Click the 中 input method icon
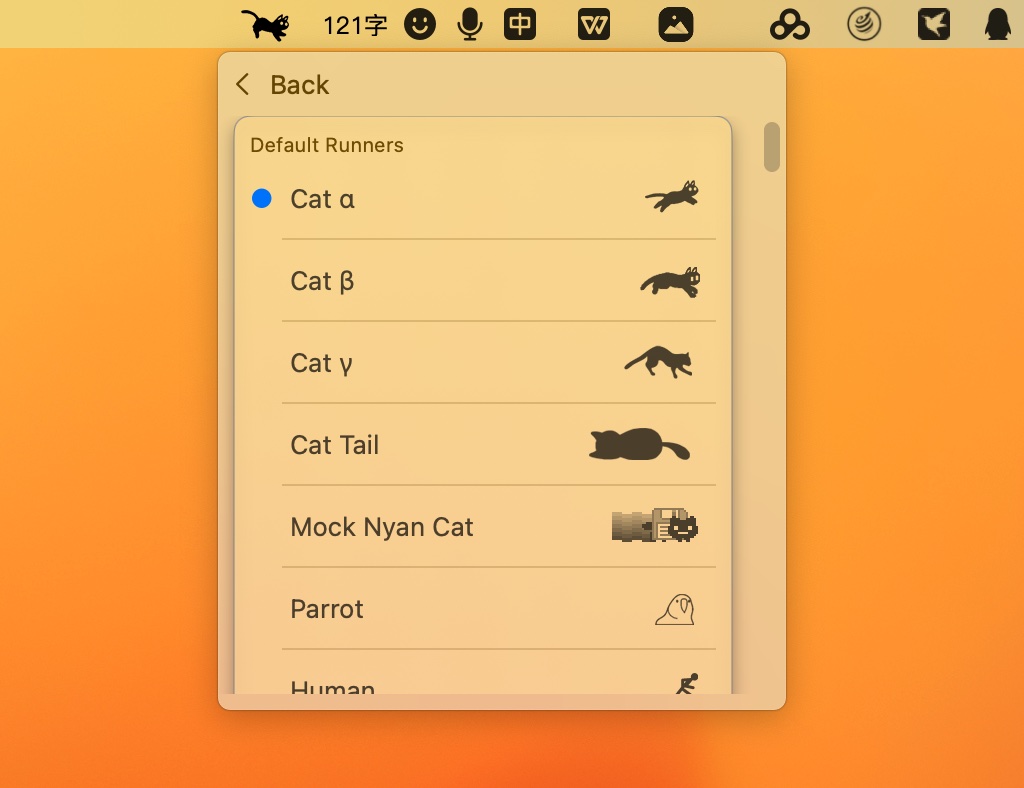 coord(520,24)
